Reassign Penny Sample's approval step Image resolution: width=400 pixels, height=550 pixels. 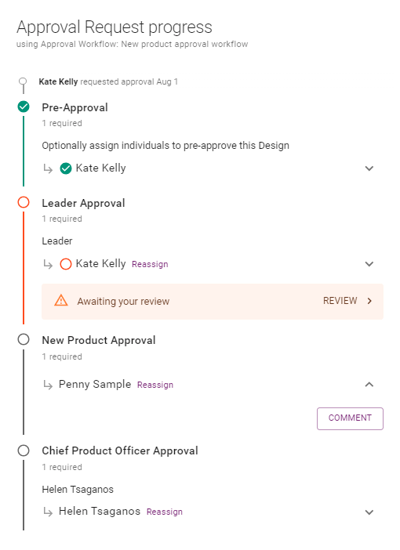tap(155, 385)
